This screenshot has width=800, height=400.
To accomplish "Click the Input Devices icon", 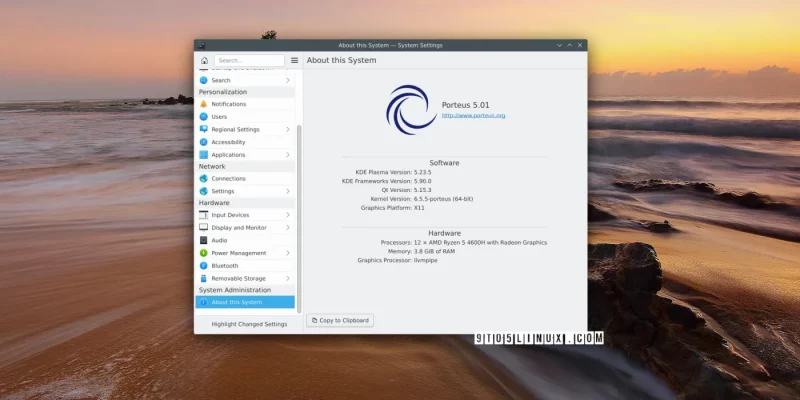I will click(x=204, y=215).
